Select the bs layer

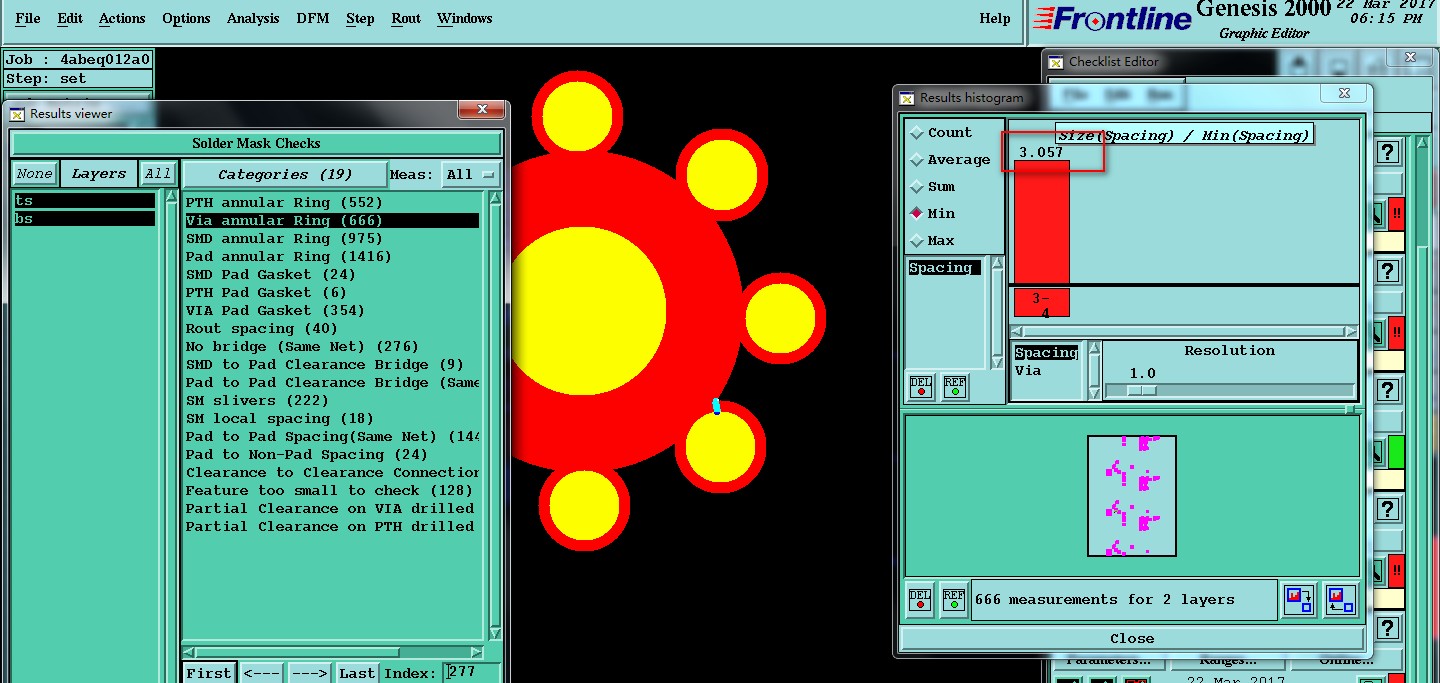(85, 219)
